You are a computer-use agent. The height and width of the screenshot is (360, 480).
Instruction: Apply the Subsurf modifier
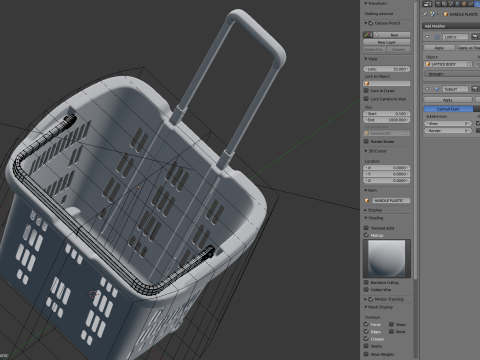[x=448, y=100]
